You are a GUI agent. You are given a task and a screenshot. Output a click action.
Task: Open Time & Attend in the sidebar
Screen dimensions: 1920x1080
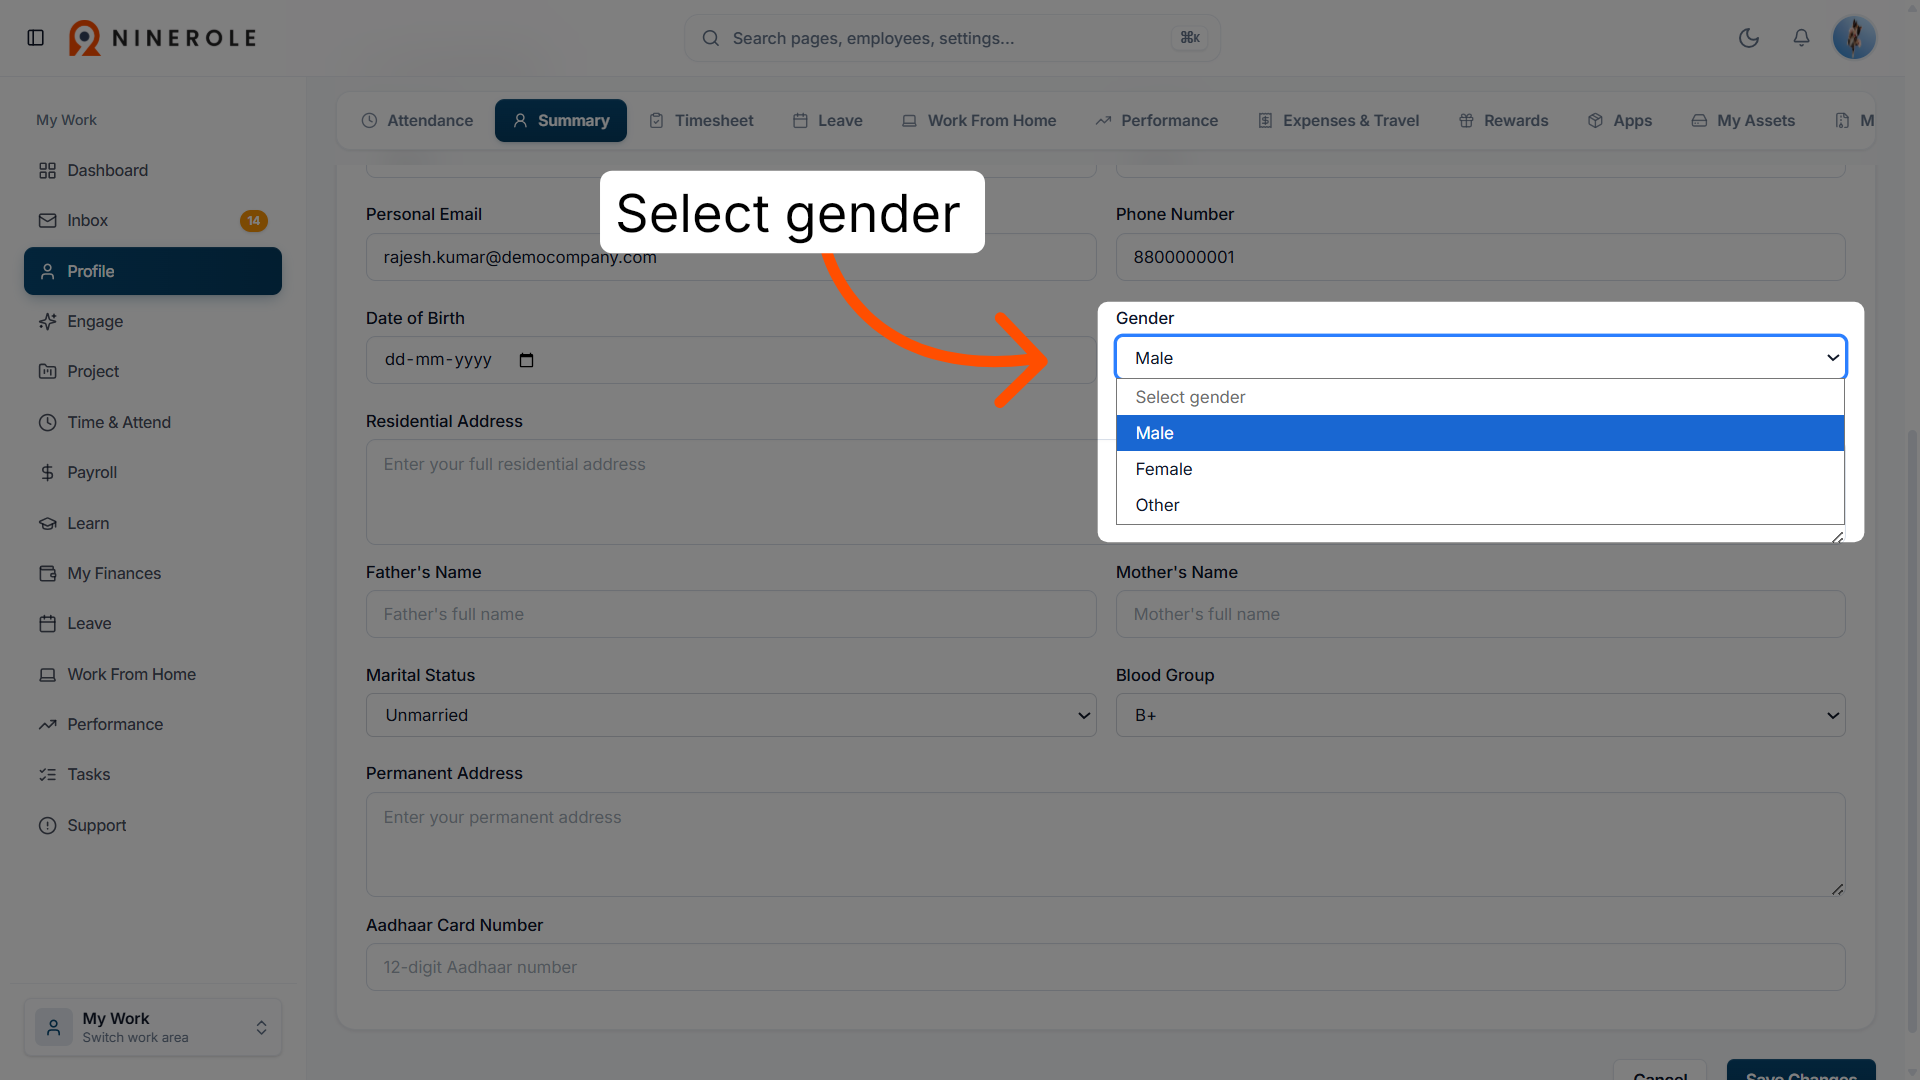(153, 422)
